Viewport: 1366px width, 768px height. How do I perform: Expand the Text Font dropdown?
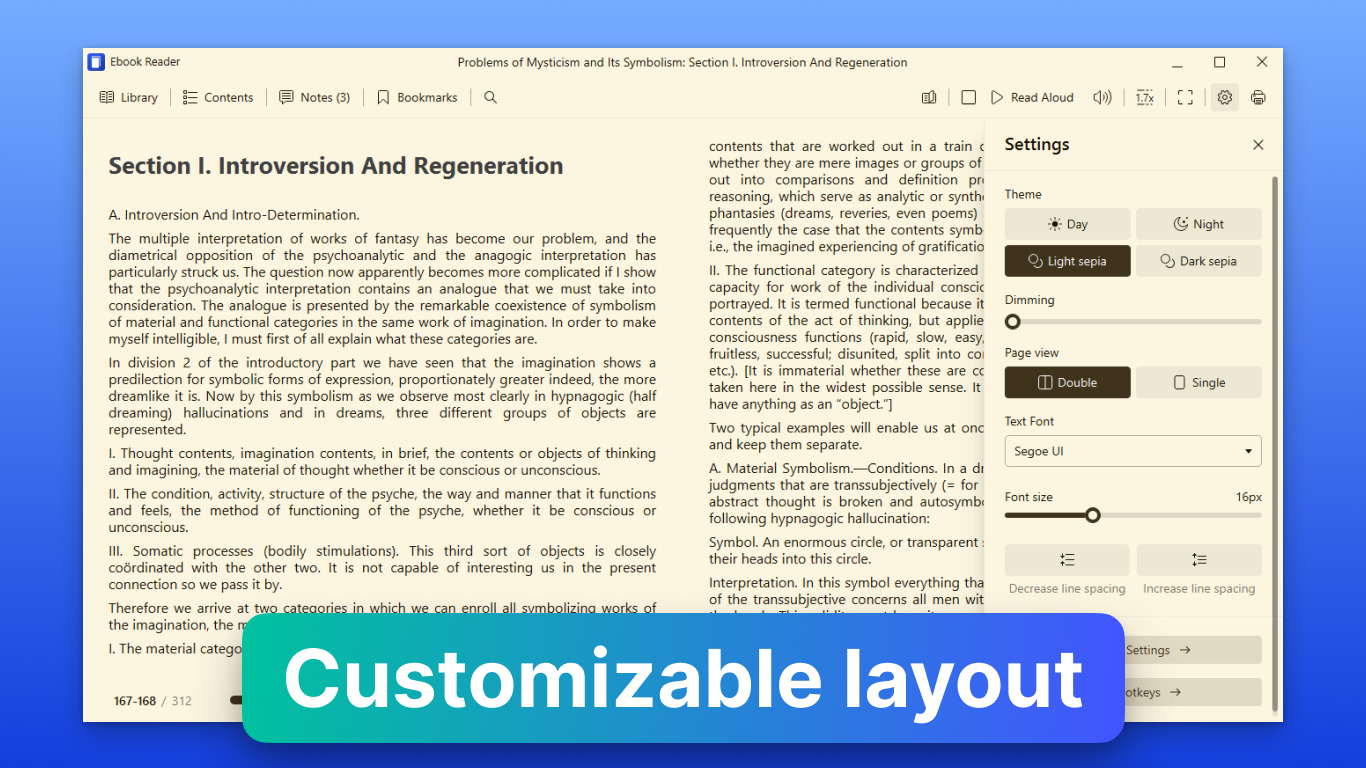click(x=1132, y=451)
